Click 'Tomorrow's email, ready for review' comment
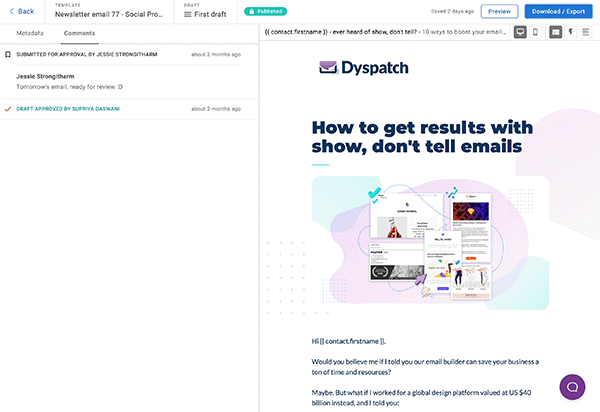This screenshot has width=600, height=412. (70, 87)
